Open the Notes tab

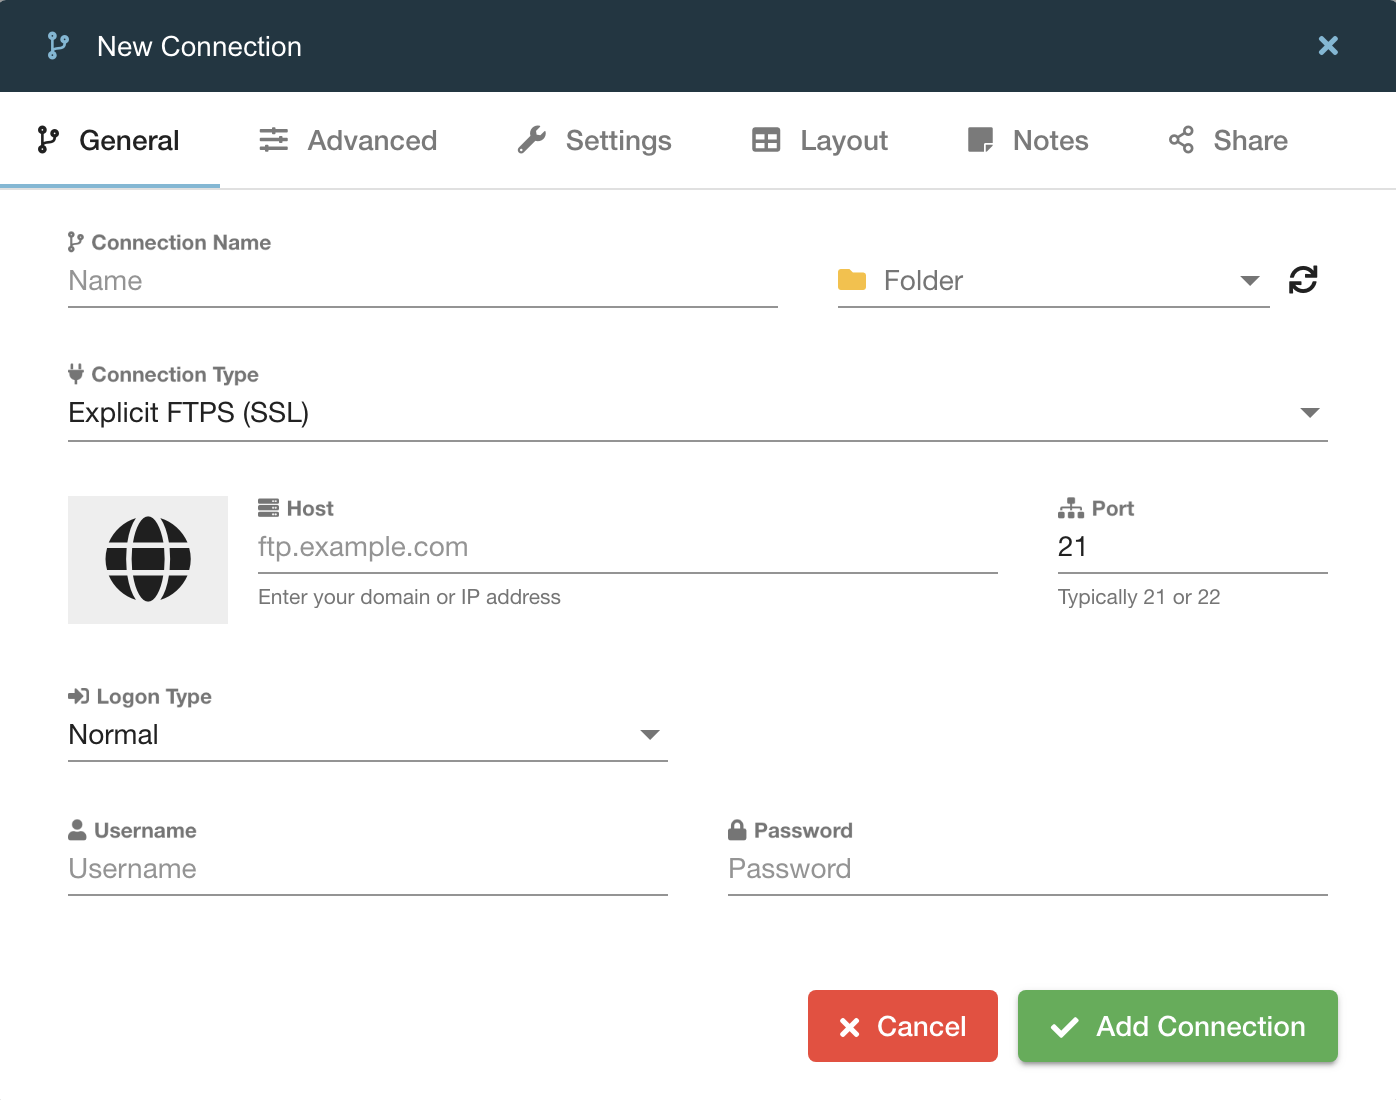1028,140
